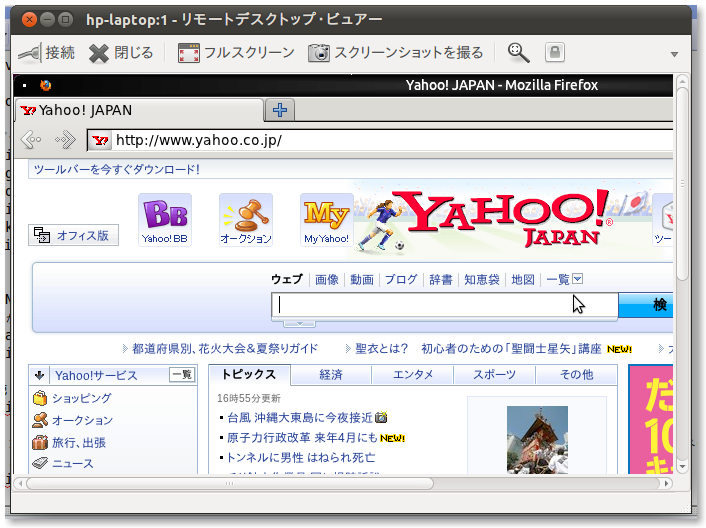The height and width of the screenshot is (528, 706).
Task: Click the ニュース newspaper icon
Action: click(x=40, y=463)
